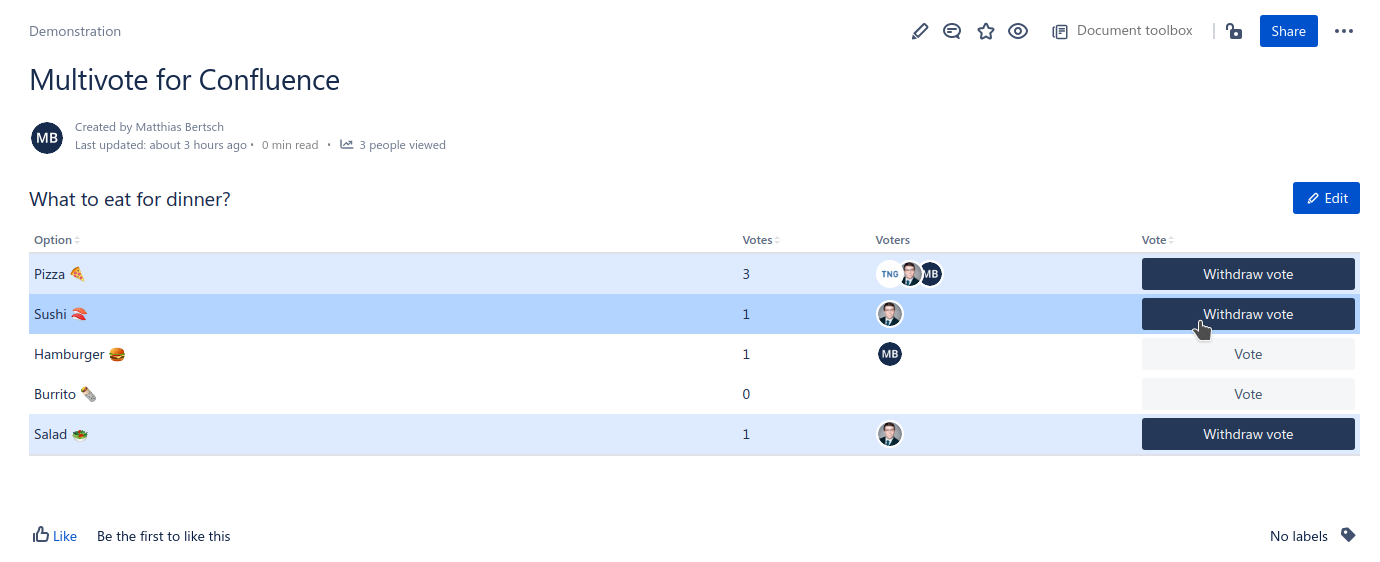1380x562 pixels.
Task: Click the Demonstration breadcrumb link
Action: (x=75, y=31)
